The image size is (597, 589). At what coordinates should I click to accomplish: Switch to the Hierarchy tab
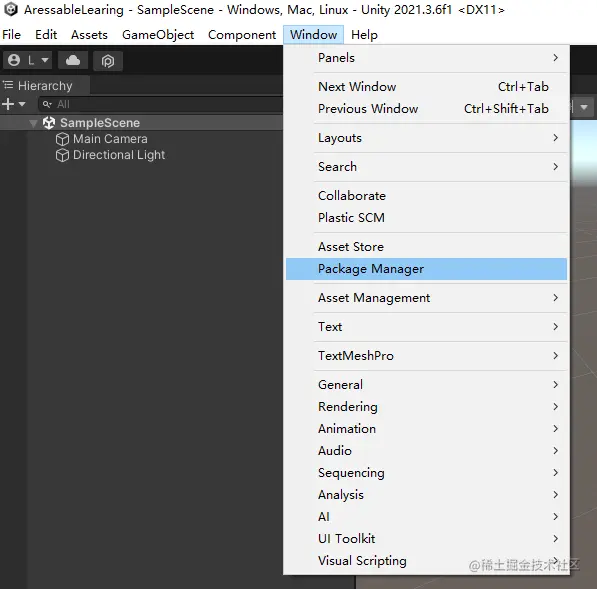pyautogui.click(x=45, y=85)
